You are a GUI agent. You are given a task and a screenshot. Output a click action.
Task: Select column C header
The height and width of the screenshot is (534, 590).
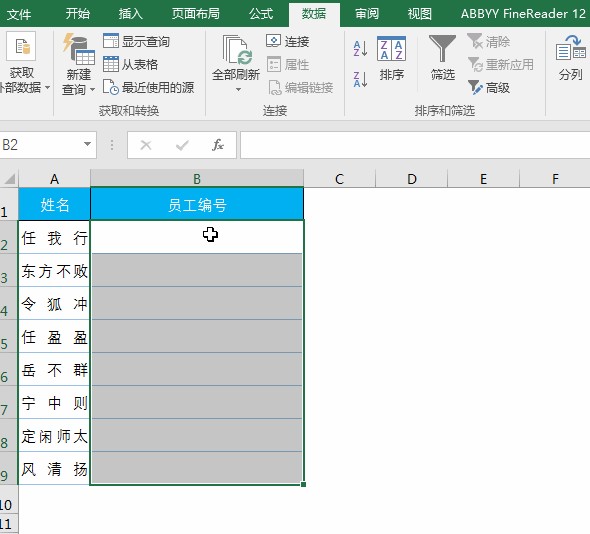(x=339, y=179)
